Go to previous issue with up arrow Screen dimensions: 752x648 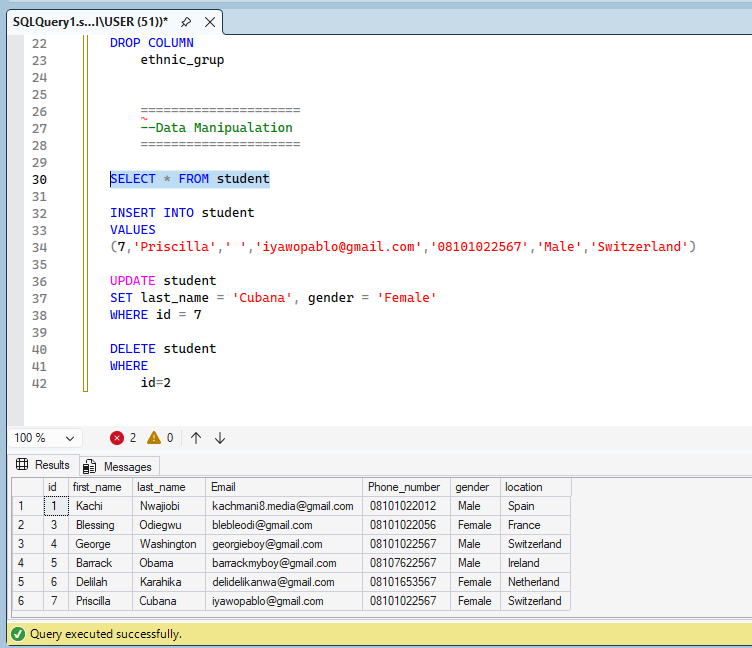[x=196, y=438]
